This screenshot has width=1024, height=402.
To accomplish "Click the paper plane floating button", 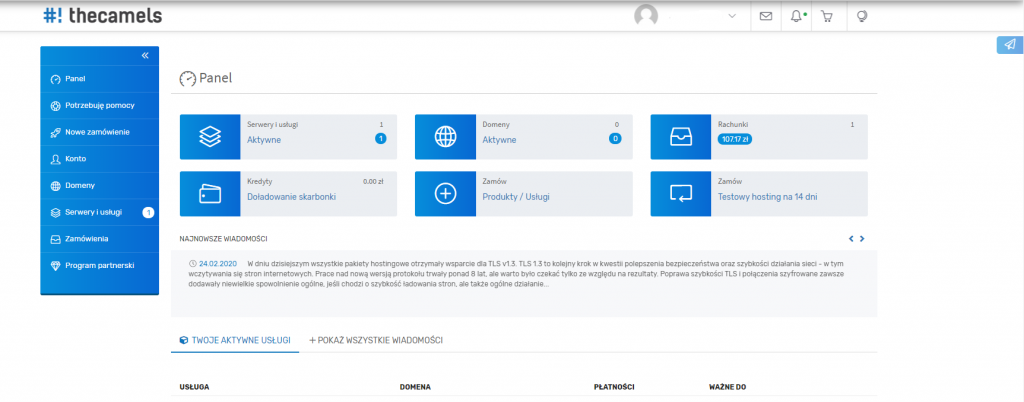I will [x=1010, y=44].
